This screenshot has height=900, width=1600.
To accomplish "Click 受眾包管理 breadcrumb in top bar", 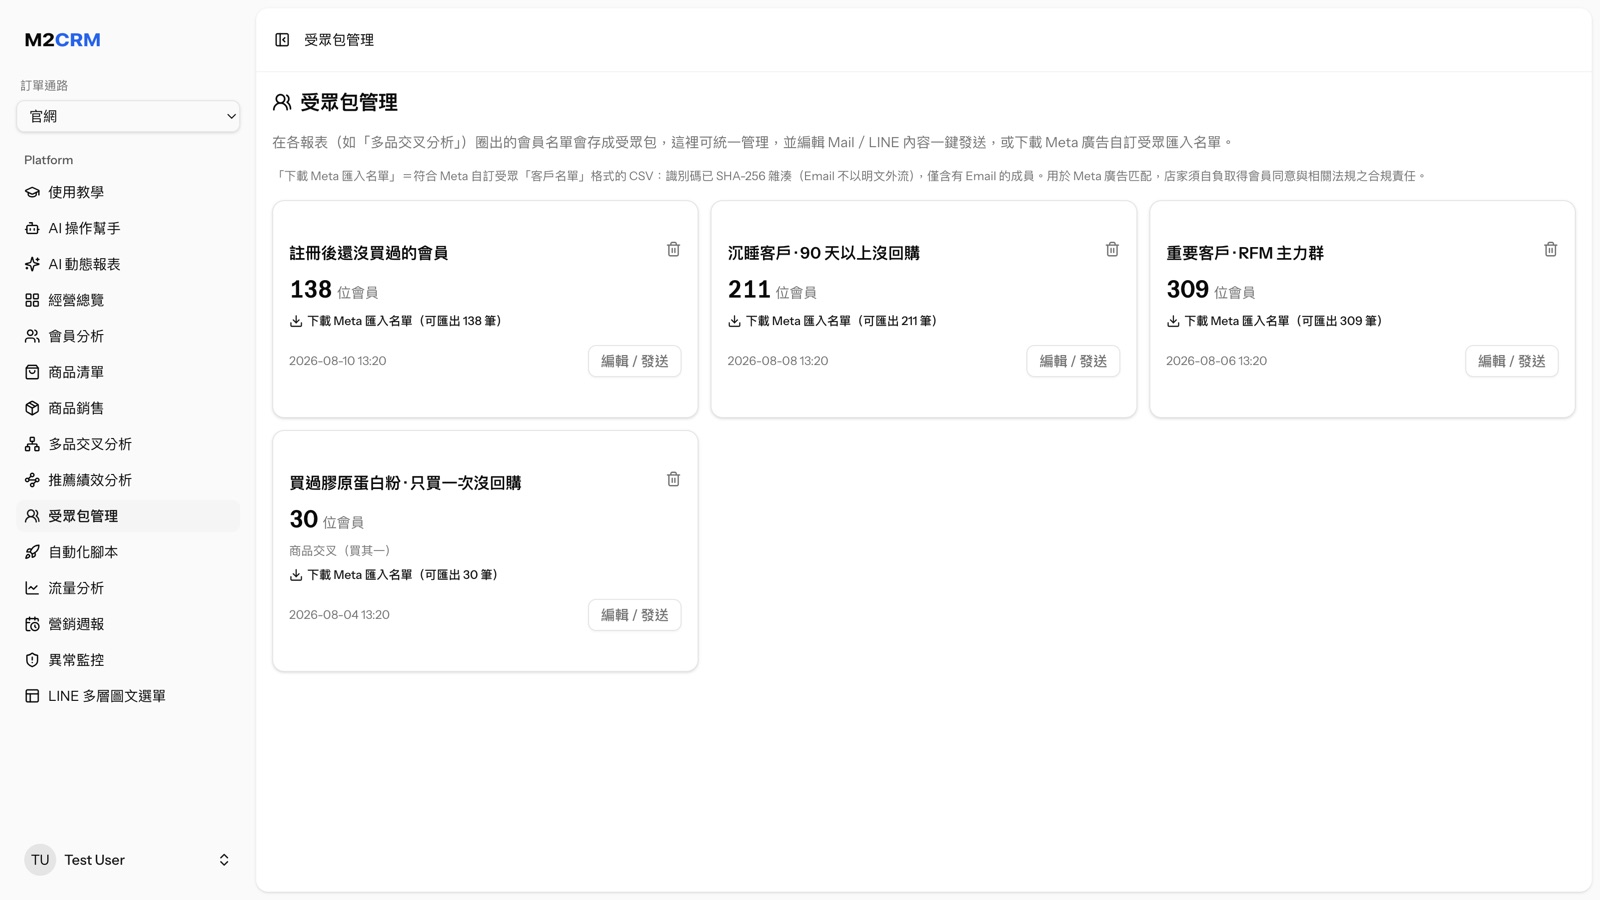I will click(339, 40).
